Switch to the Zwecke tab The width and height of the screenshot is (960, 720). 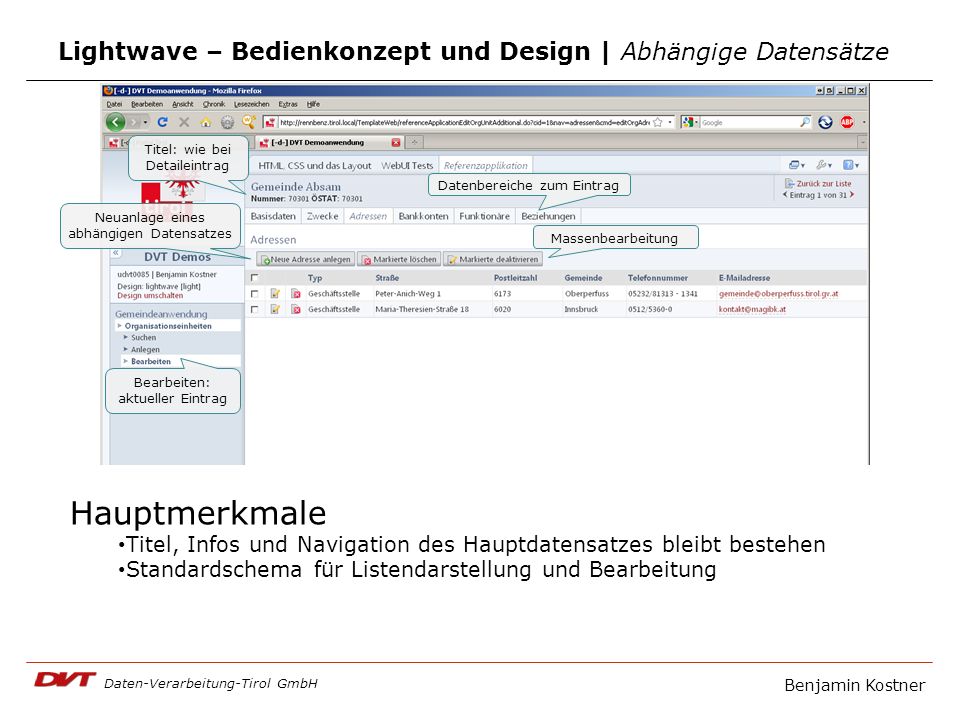323,216
